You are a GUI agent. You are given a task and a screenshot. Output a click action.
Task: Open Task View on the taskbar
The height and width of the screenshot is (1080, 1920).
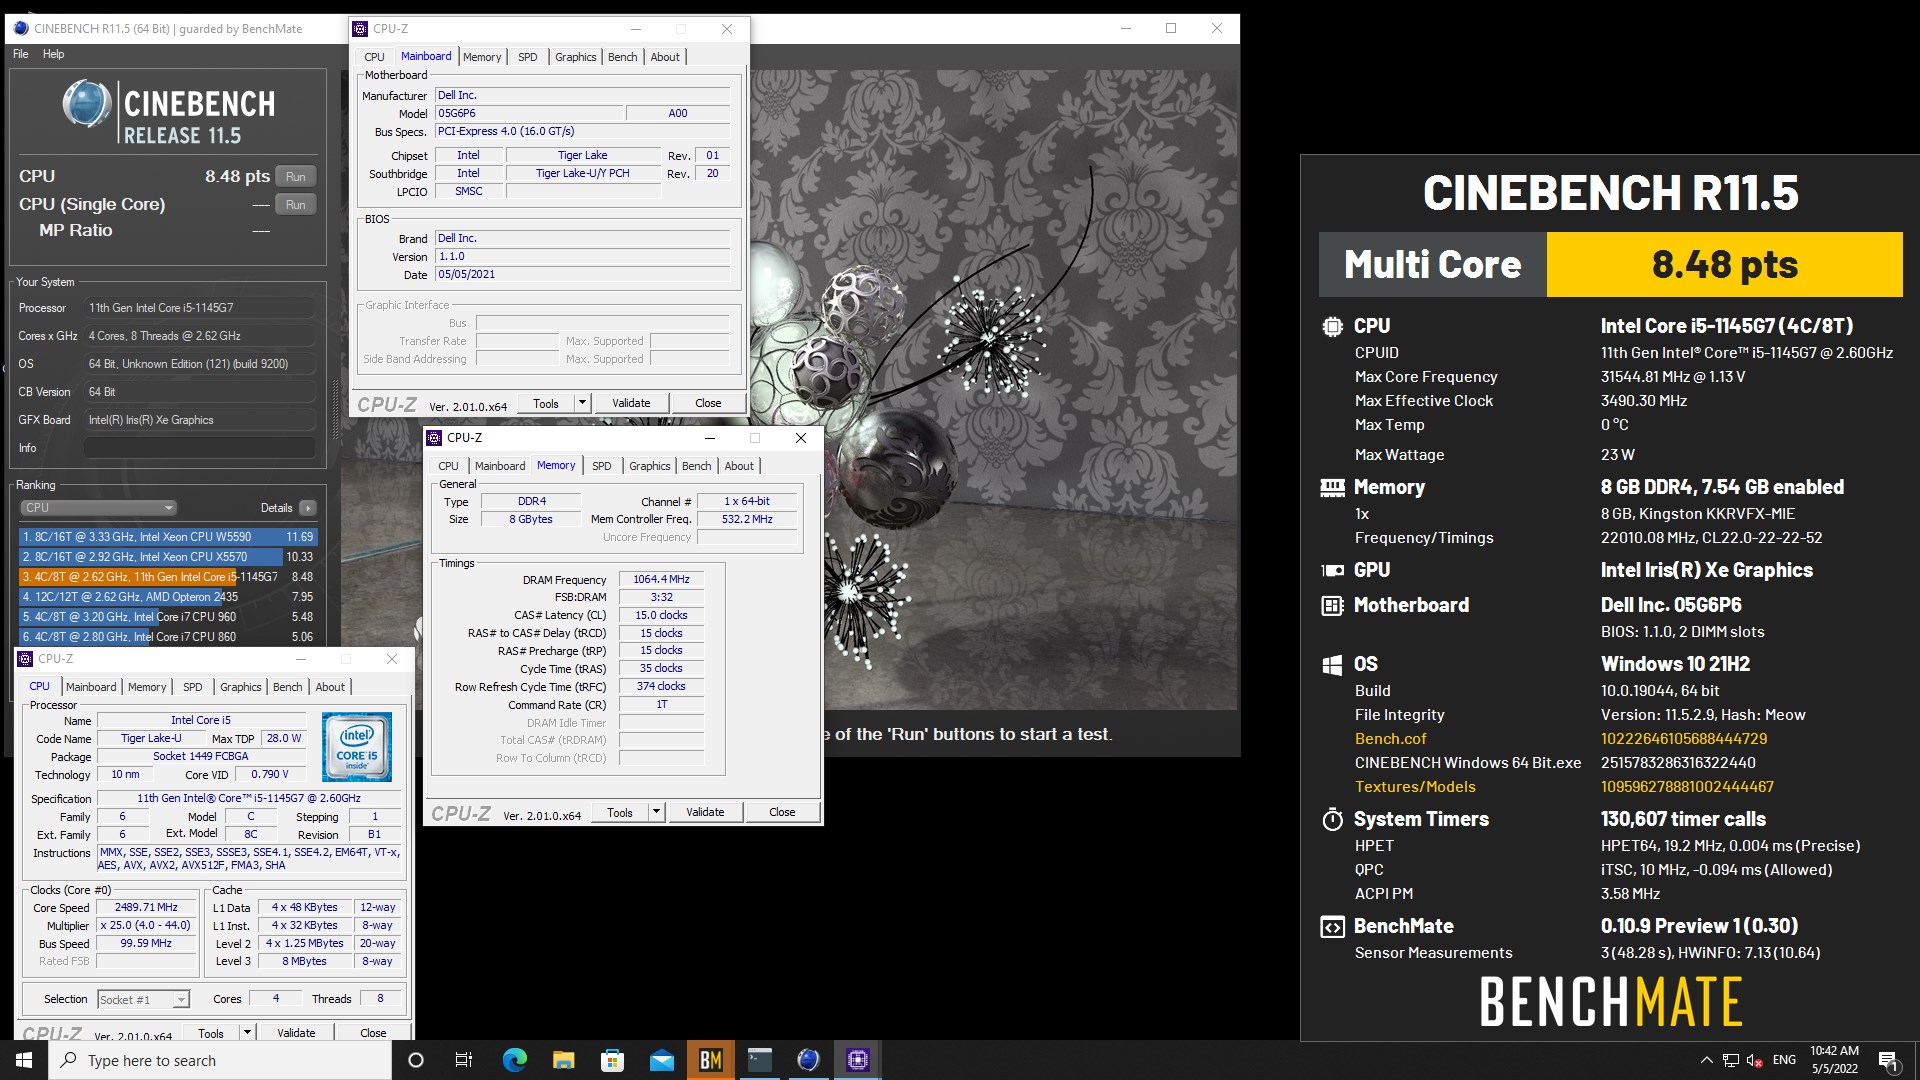click(x=463, y=1060)
